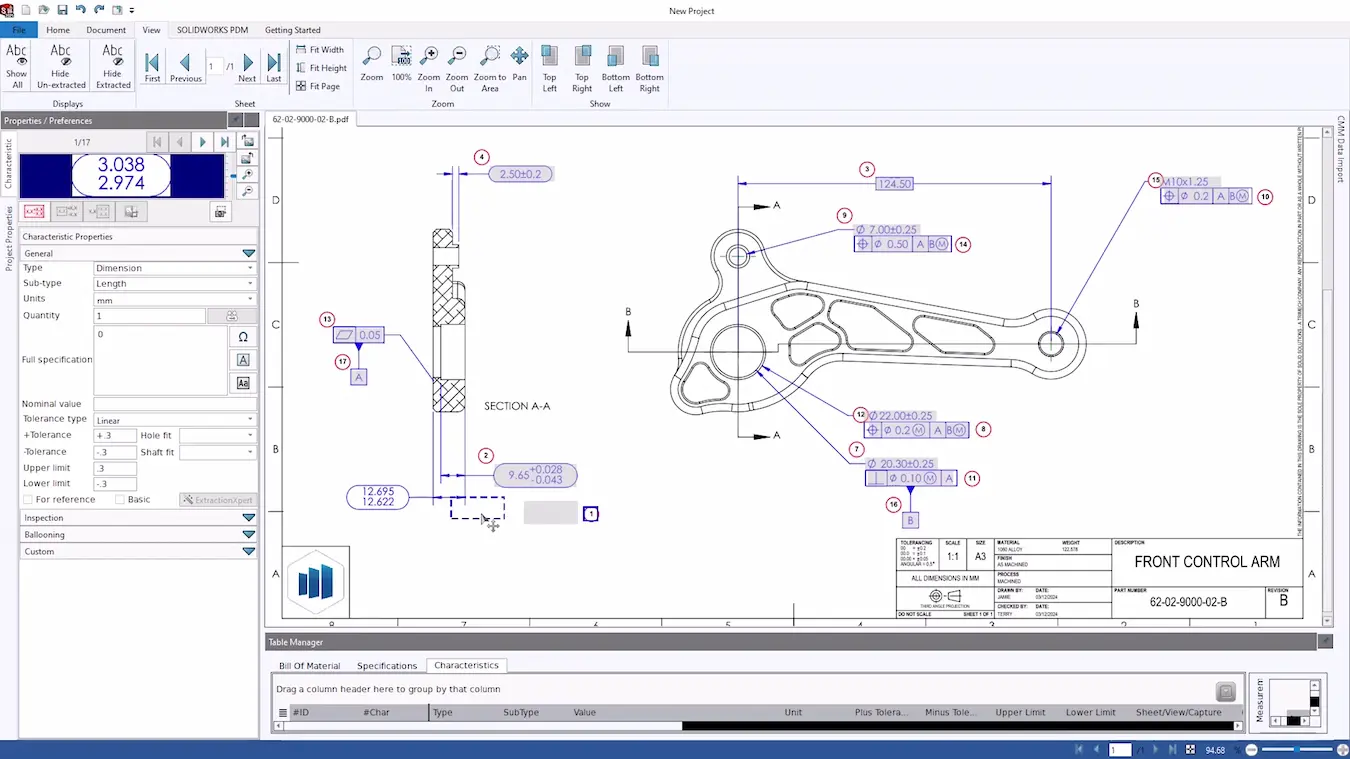Click the zoom slider in status bar
This screenshot has height=759, width=1350.
1295,749
